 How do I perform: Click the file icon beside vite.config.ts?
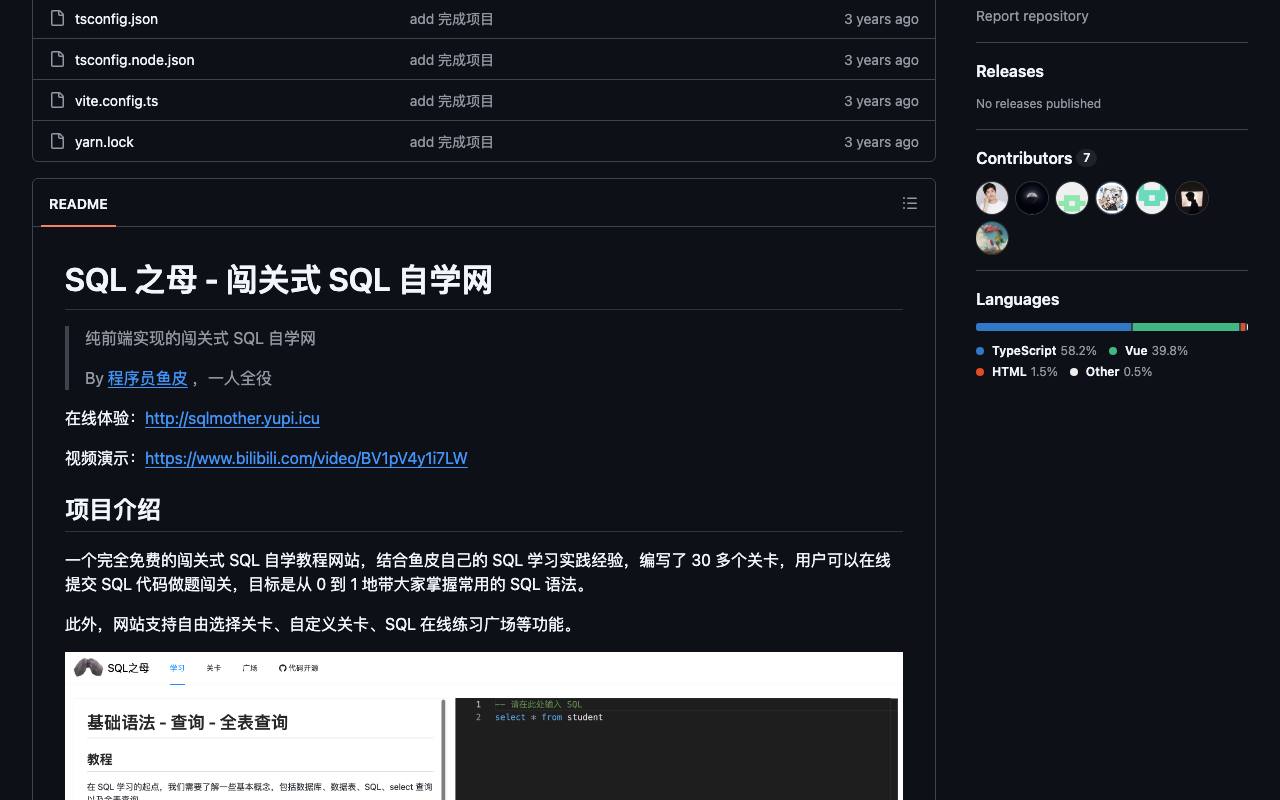[57, 100]
